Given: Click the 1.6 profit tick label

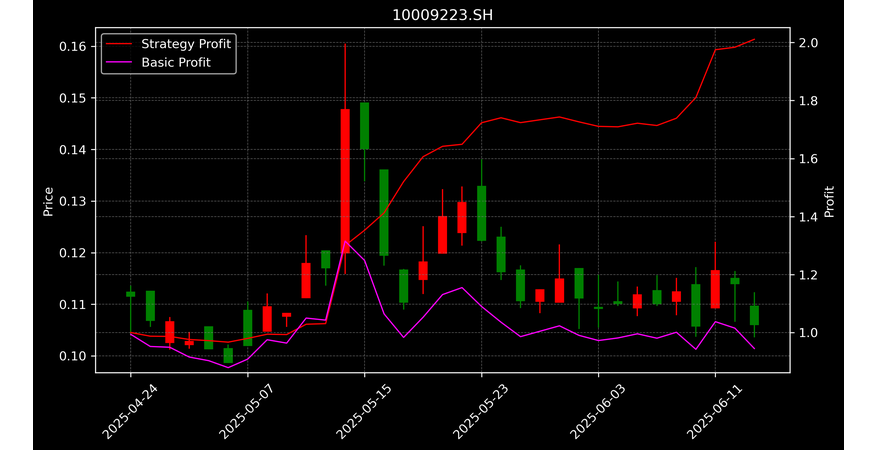Looking at the screenshot, I should tap(808, 159).
